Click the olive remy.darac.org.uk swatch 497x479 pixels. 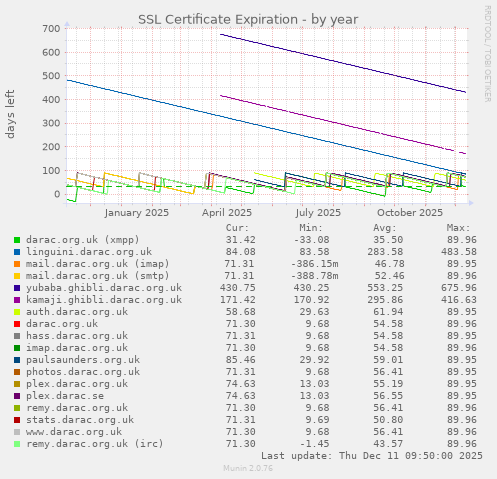pos(17,408)
